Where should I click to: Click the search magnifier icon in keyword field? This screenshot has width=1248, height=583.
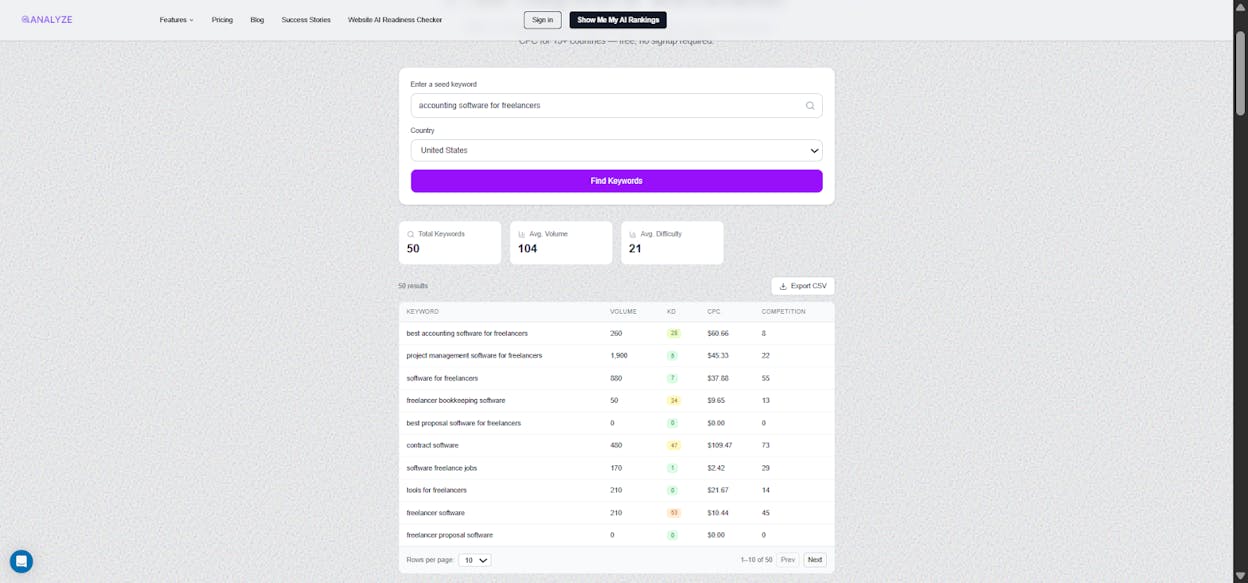pos(810,105)
